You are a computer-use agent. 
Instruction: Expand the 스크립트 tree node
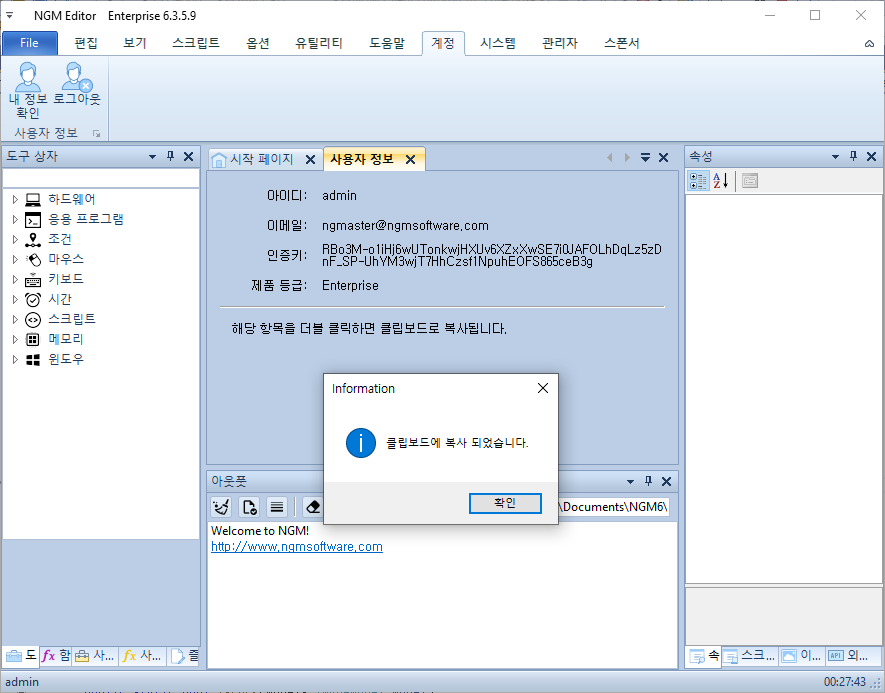click(15, 319)
